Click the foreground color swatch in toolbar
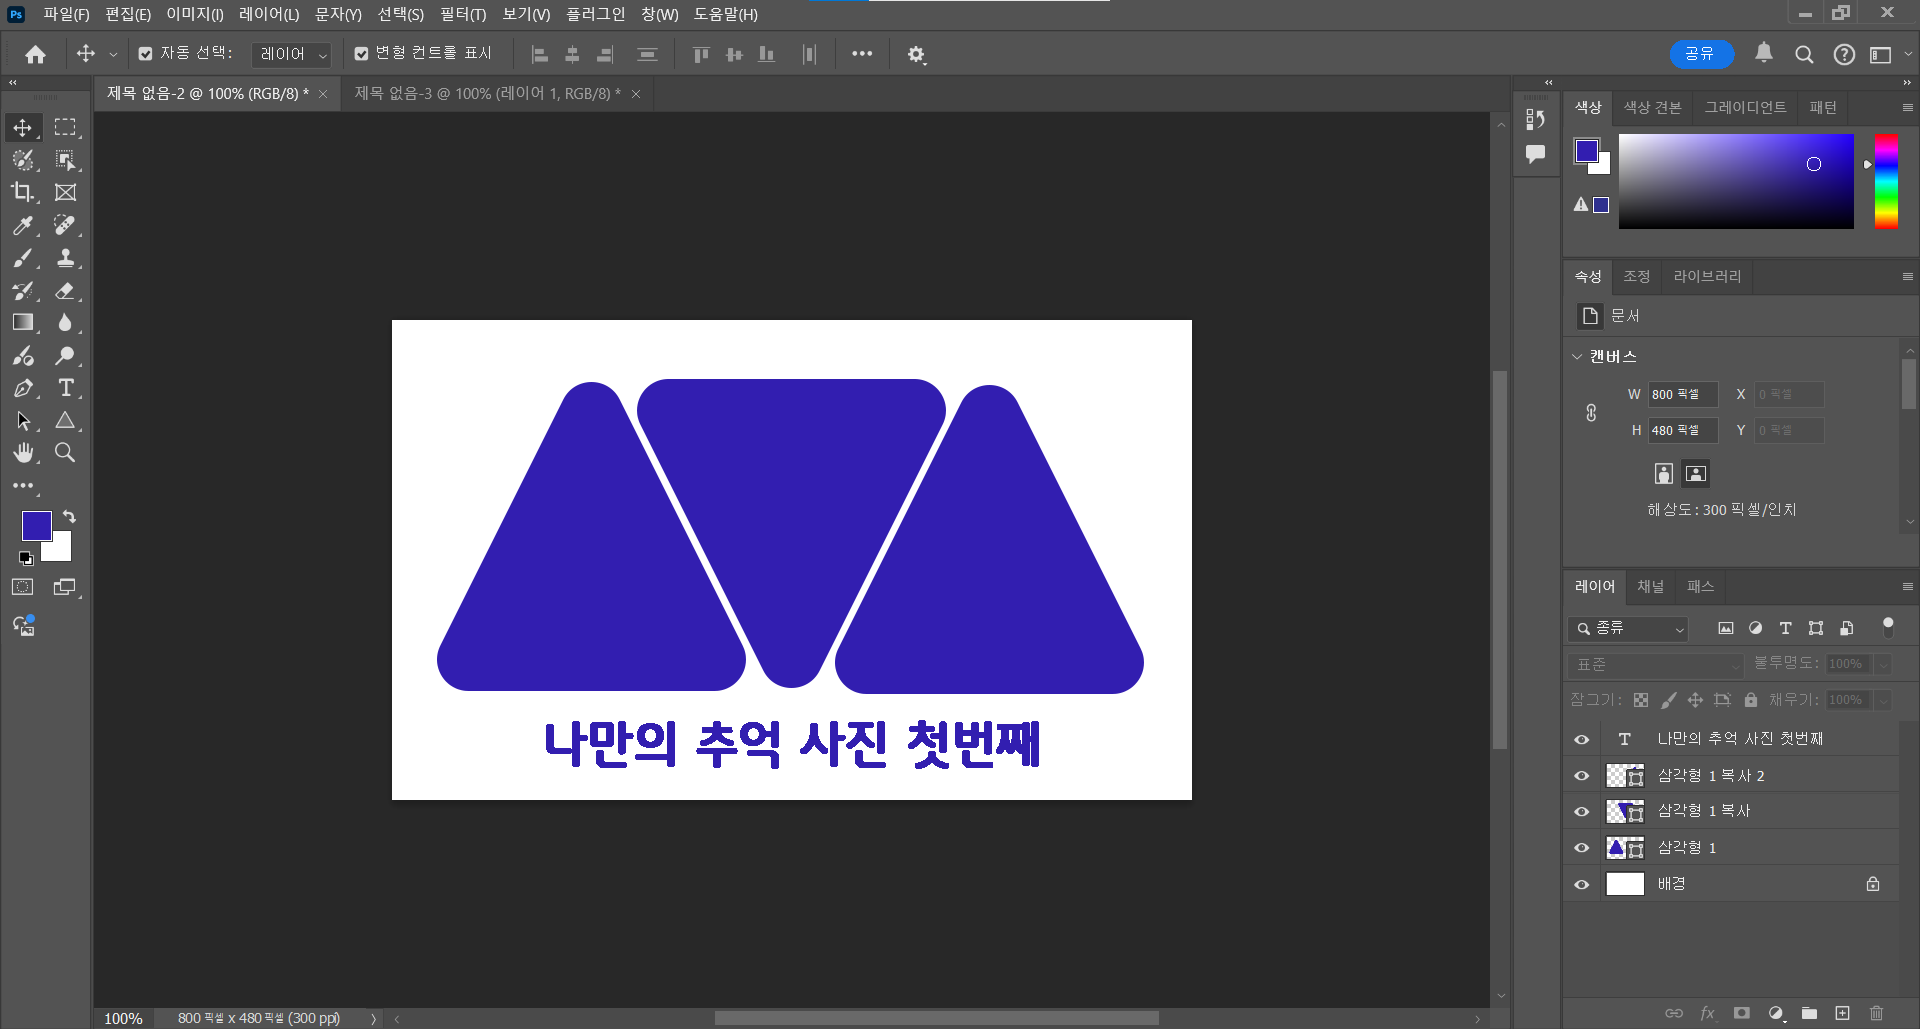The image size is (1920, 1029). (x=37, y=526)
